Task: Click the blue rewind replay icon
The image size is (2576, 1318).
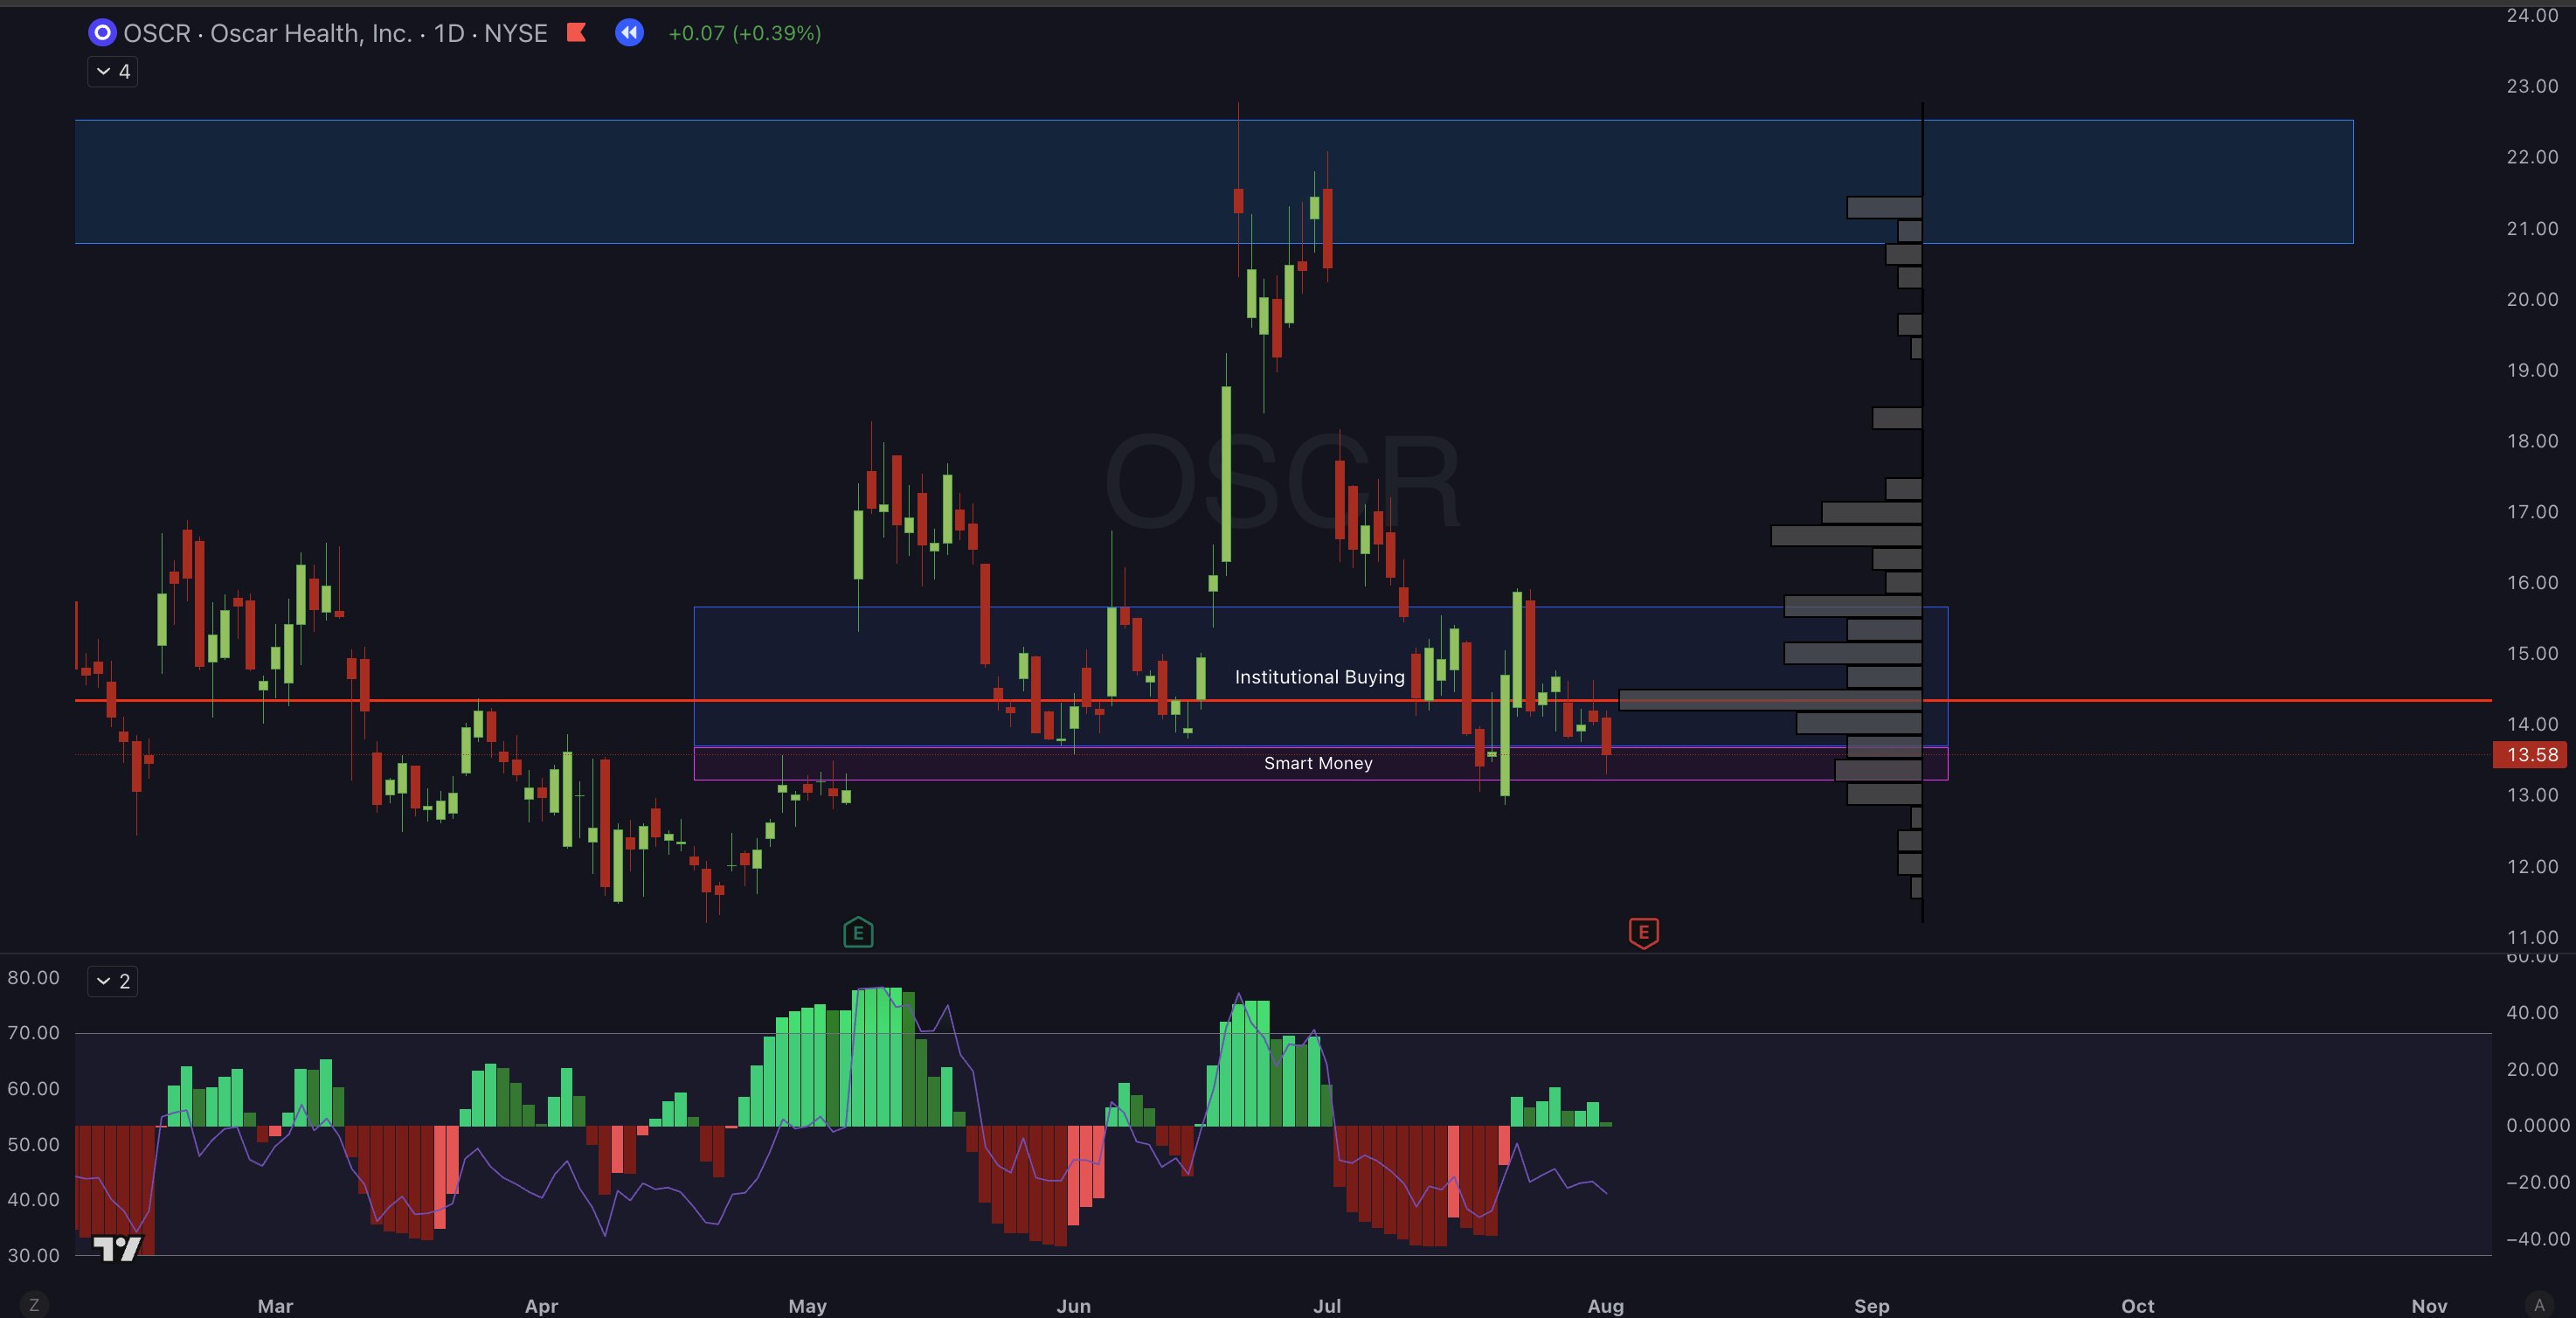Action: coord(629,33)
